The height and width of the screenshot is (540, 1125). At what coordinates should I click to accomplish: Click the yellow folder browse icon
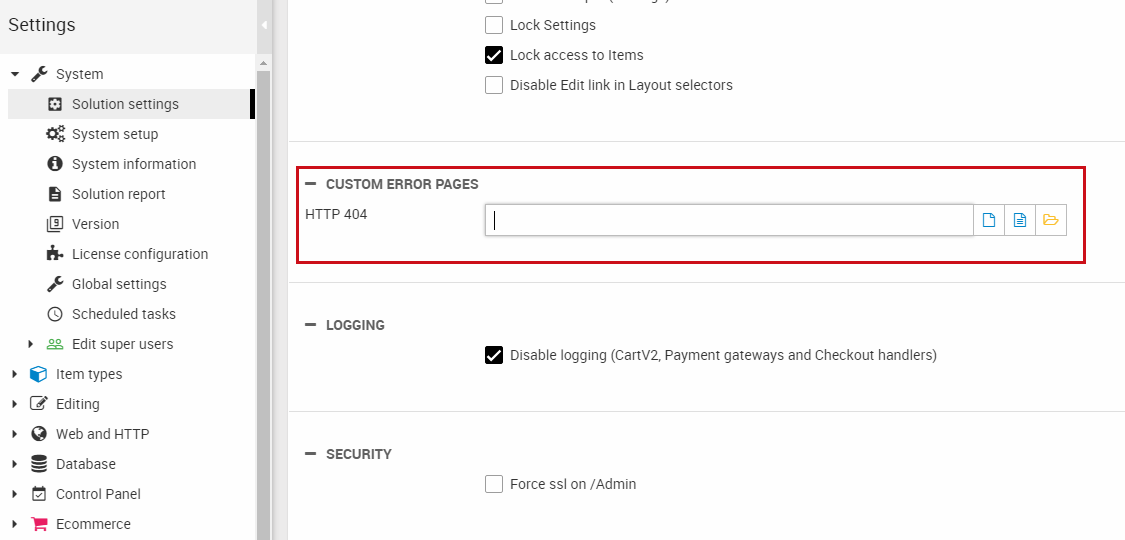pyautogui.click(x=1051, y=220)
